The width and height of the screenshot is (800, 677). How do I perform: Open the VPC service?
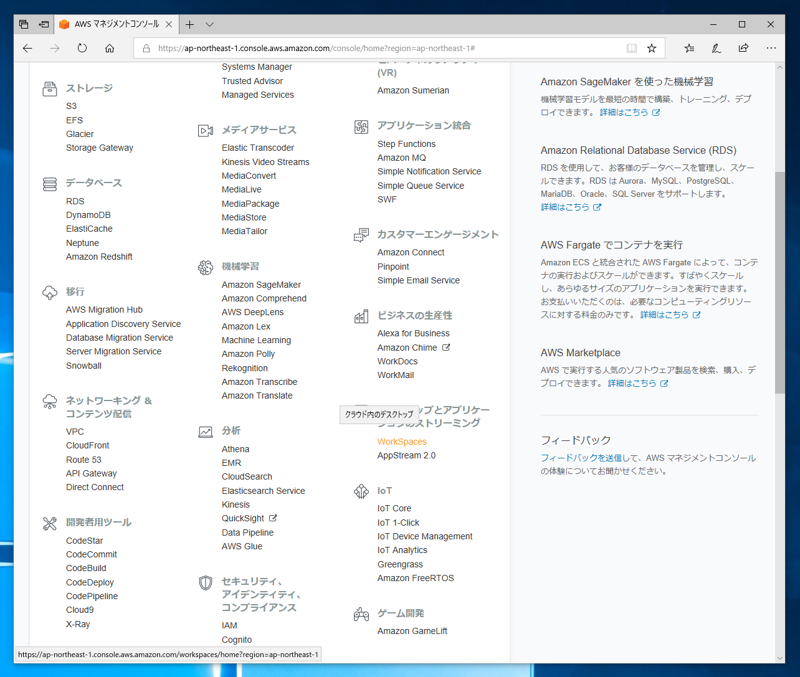(75, 432)
